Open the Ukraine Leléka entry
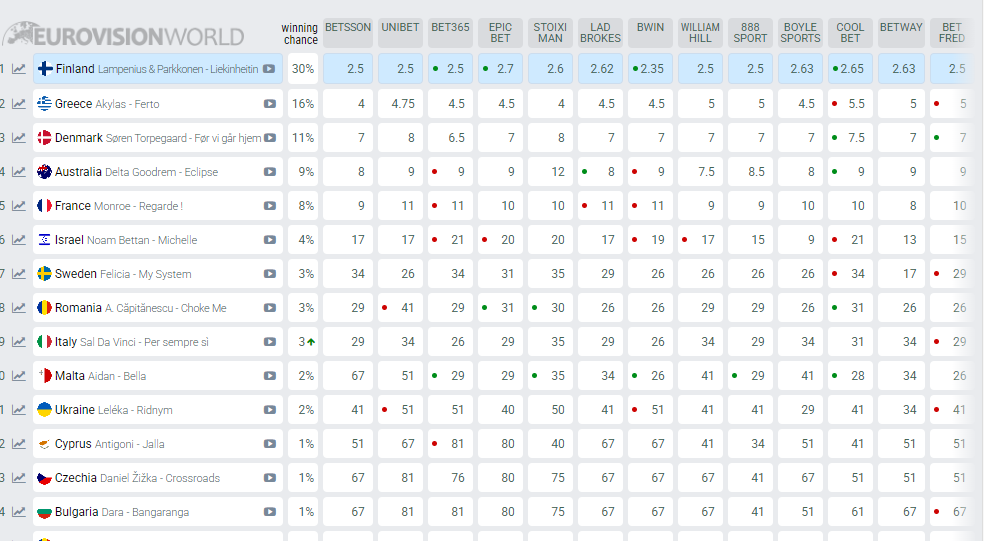This screenshot has height=541, width=984. click(x=158, y=410)
